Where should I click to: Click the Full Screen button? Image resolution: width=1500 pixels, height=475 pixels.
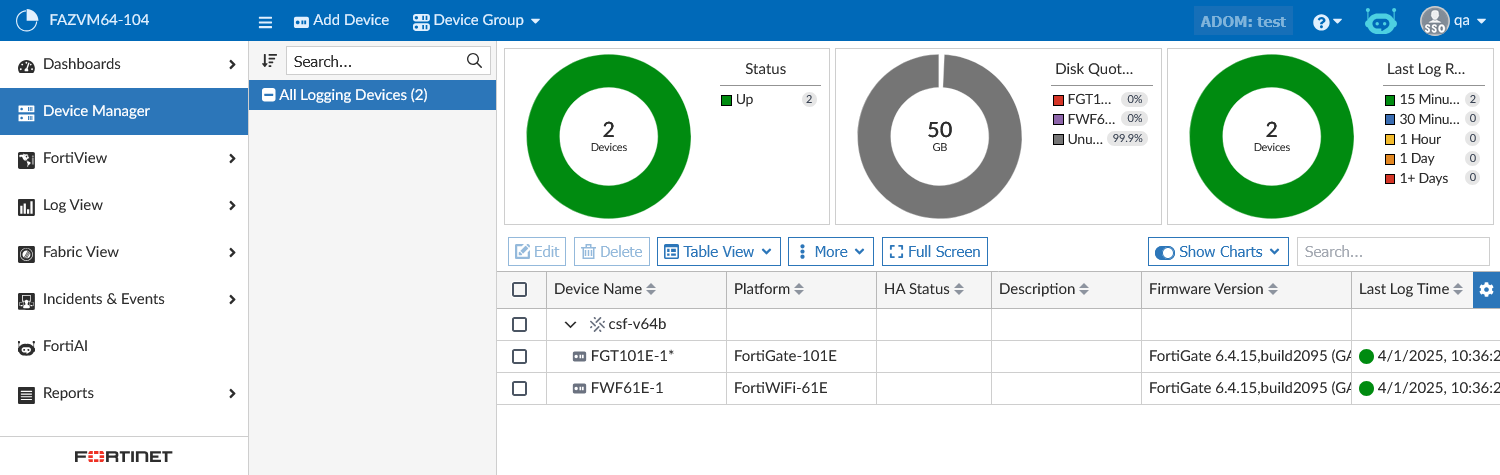point(935,252)
